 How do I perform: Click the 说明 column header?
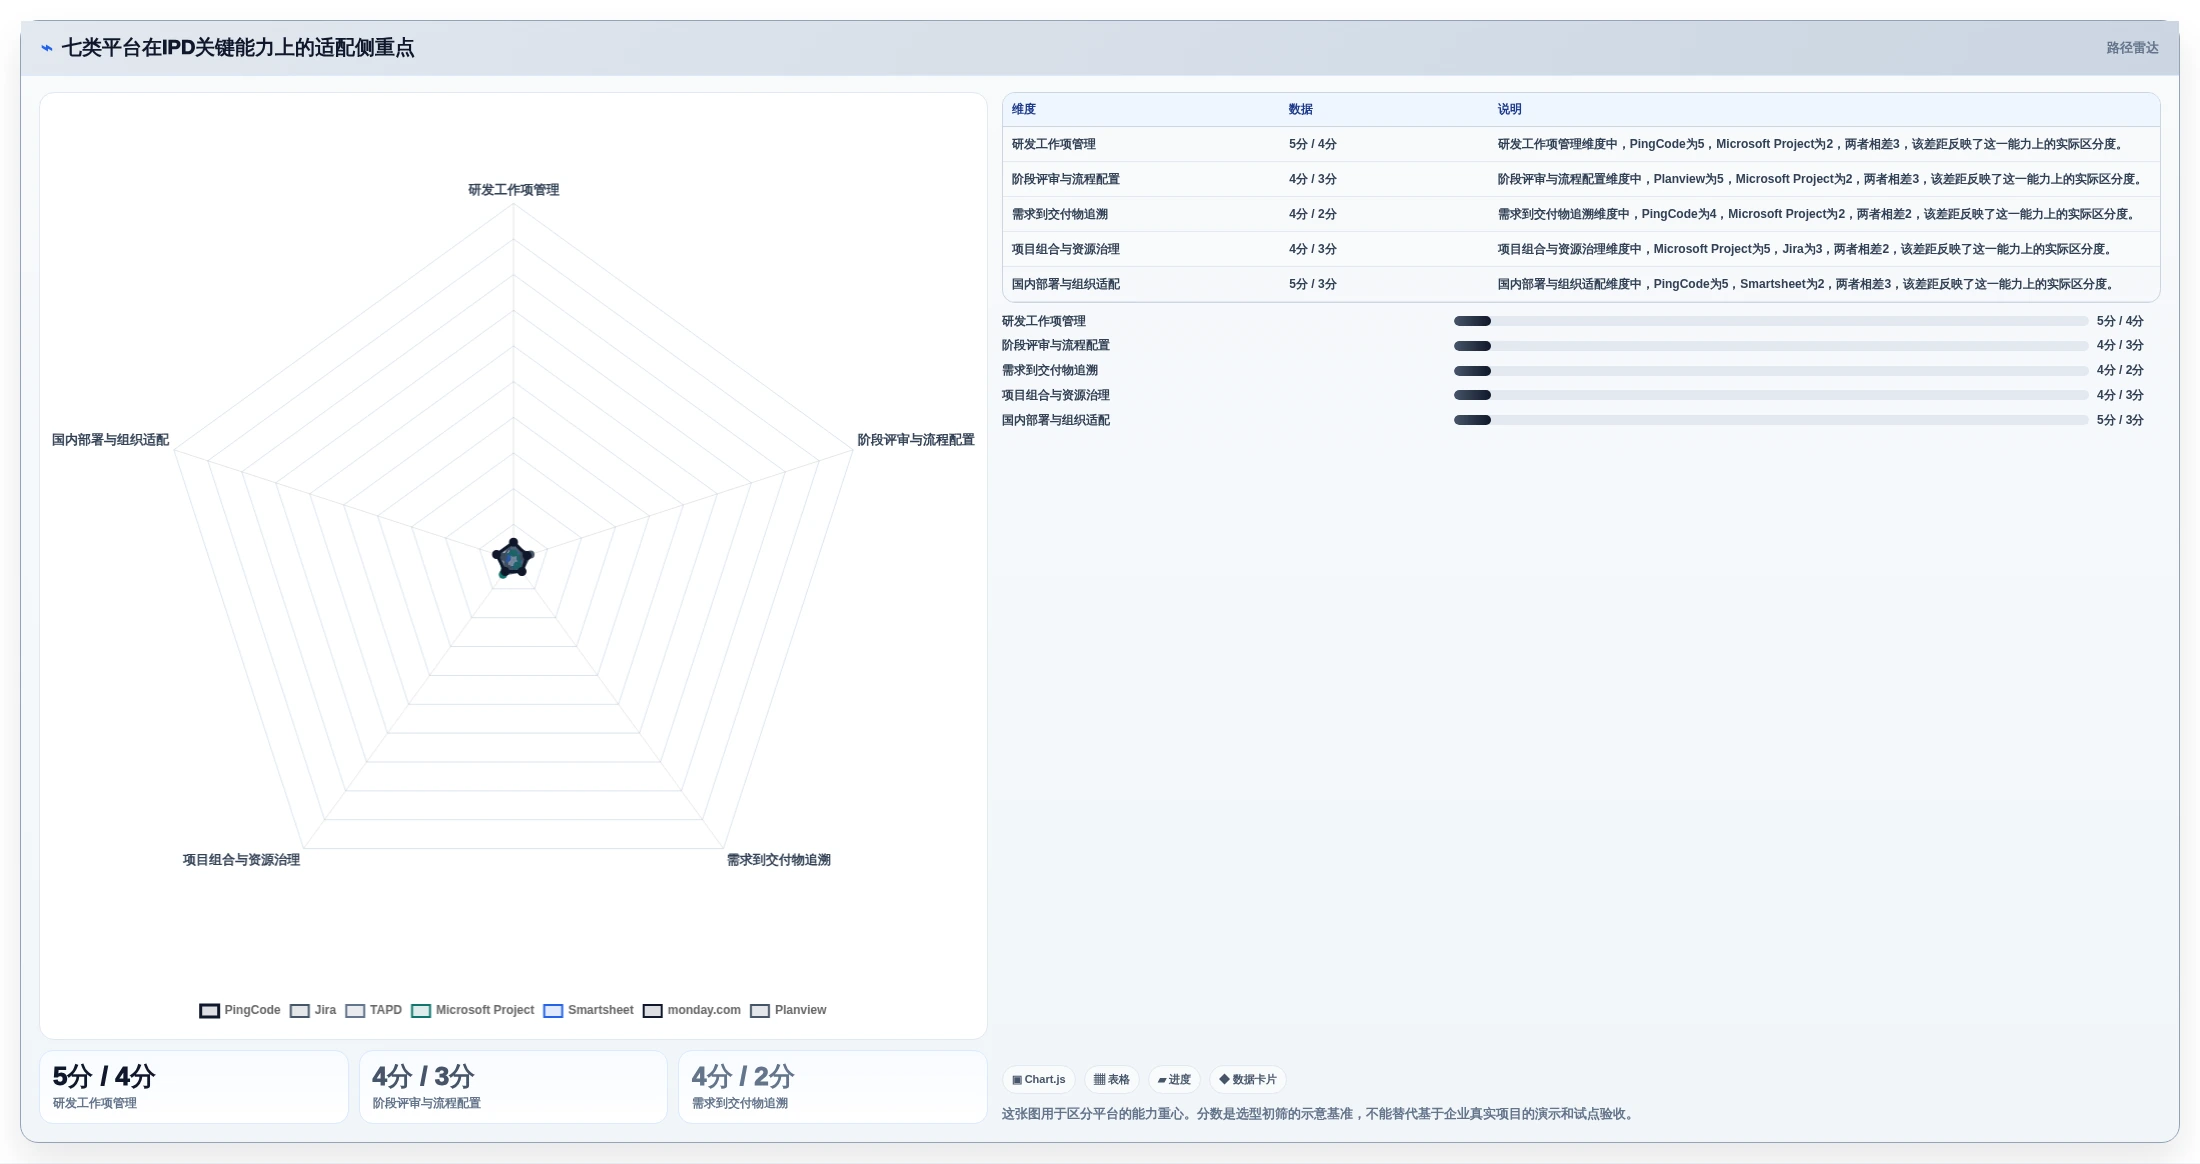pyautogui.click(x=1509, y=110)
